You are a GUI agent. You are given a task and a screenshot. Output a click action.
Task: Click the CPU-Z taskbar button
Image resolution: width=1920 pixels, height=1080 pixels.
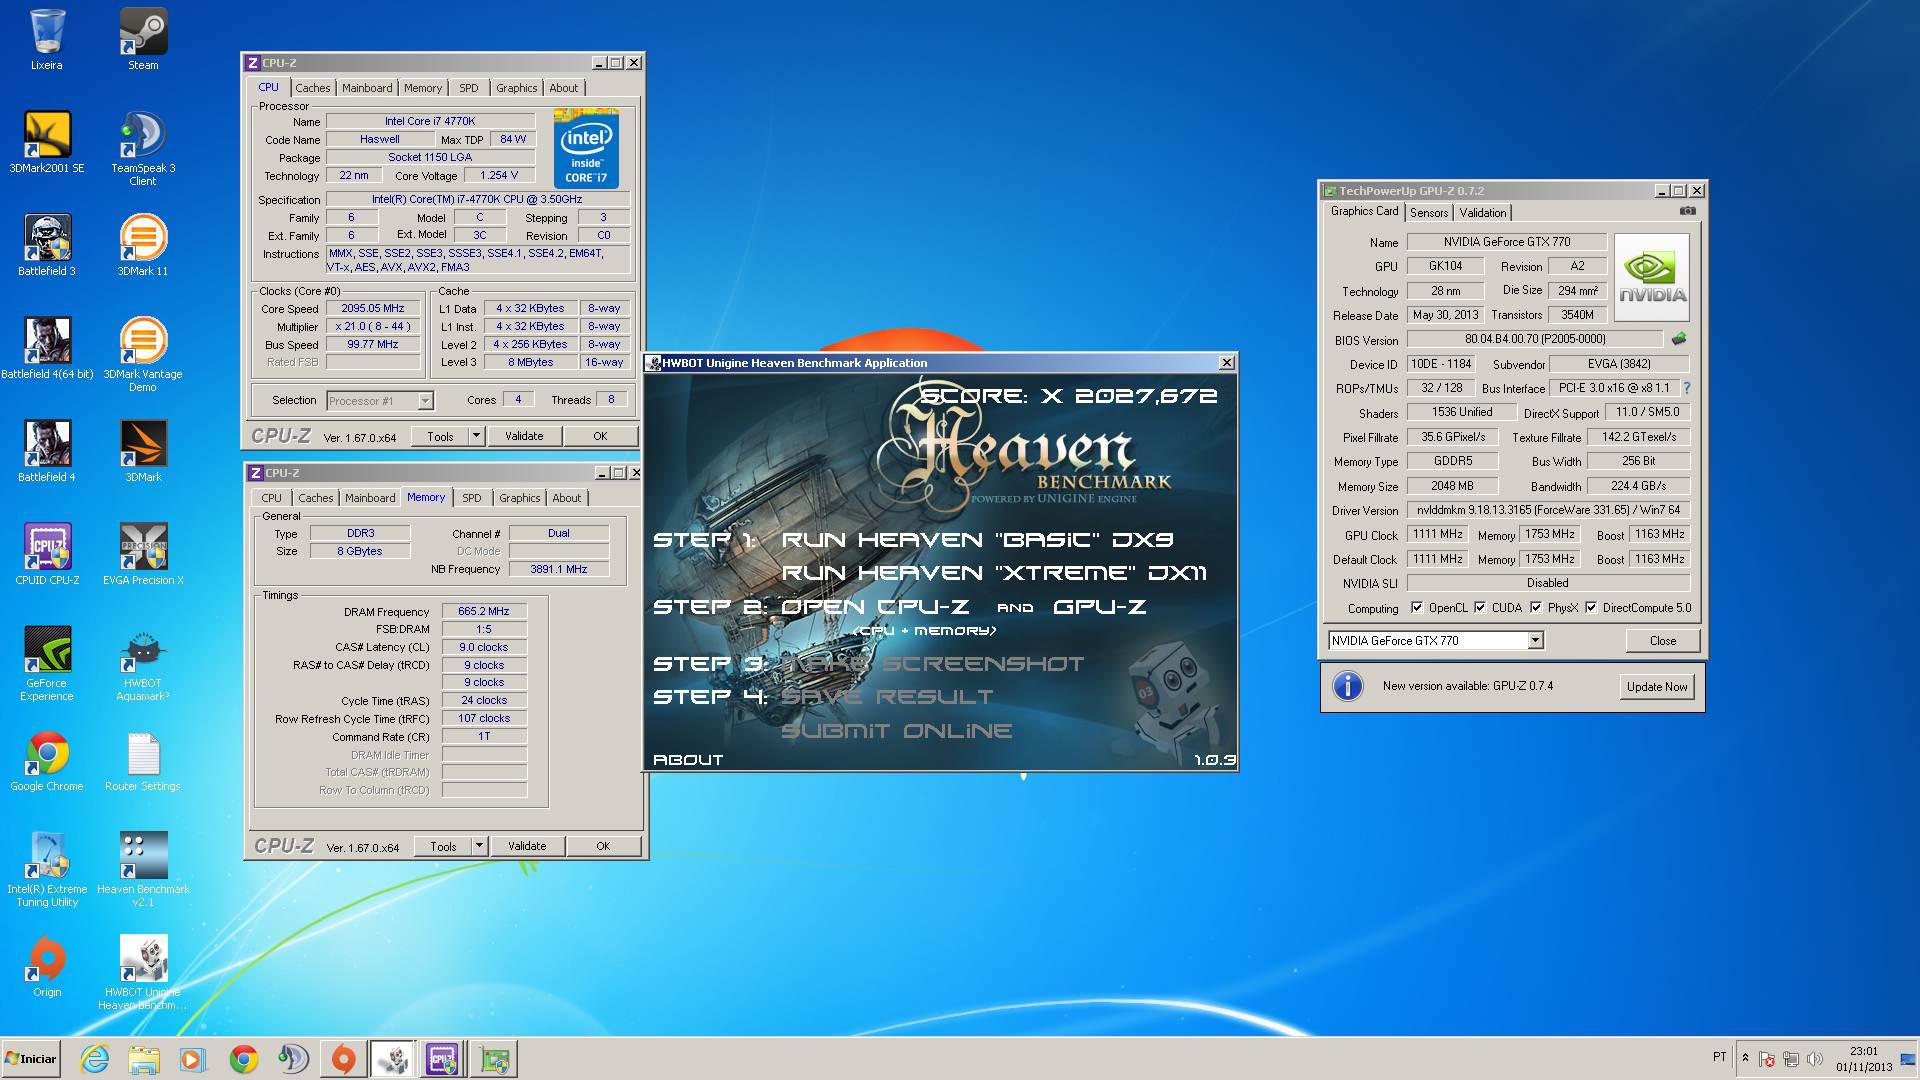point(442,1059)
